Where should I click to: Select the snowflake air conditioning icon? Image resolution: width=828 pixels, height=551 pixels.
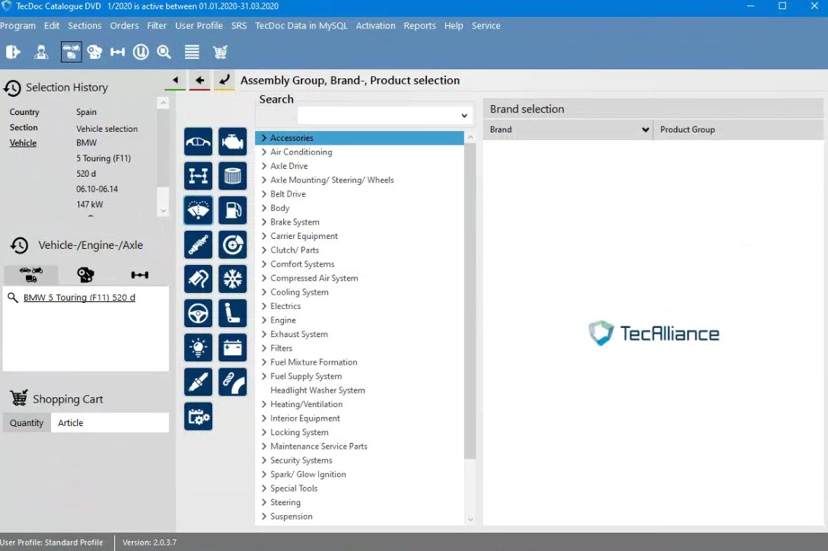(232, 279)
